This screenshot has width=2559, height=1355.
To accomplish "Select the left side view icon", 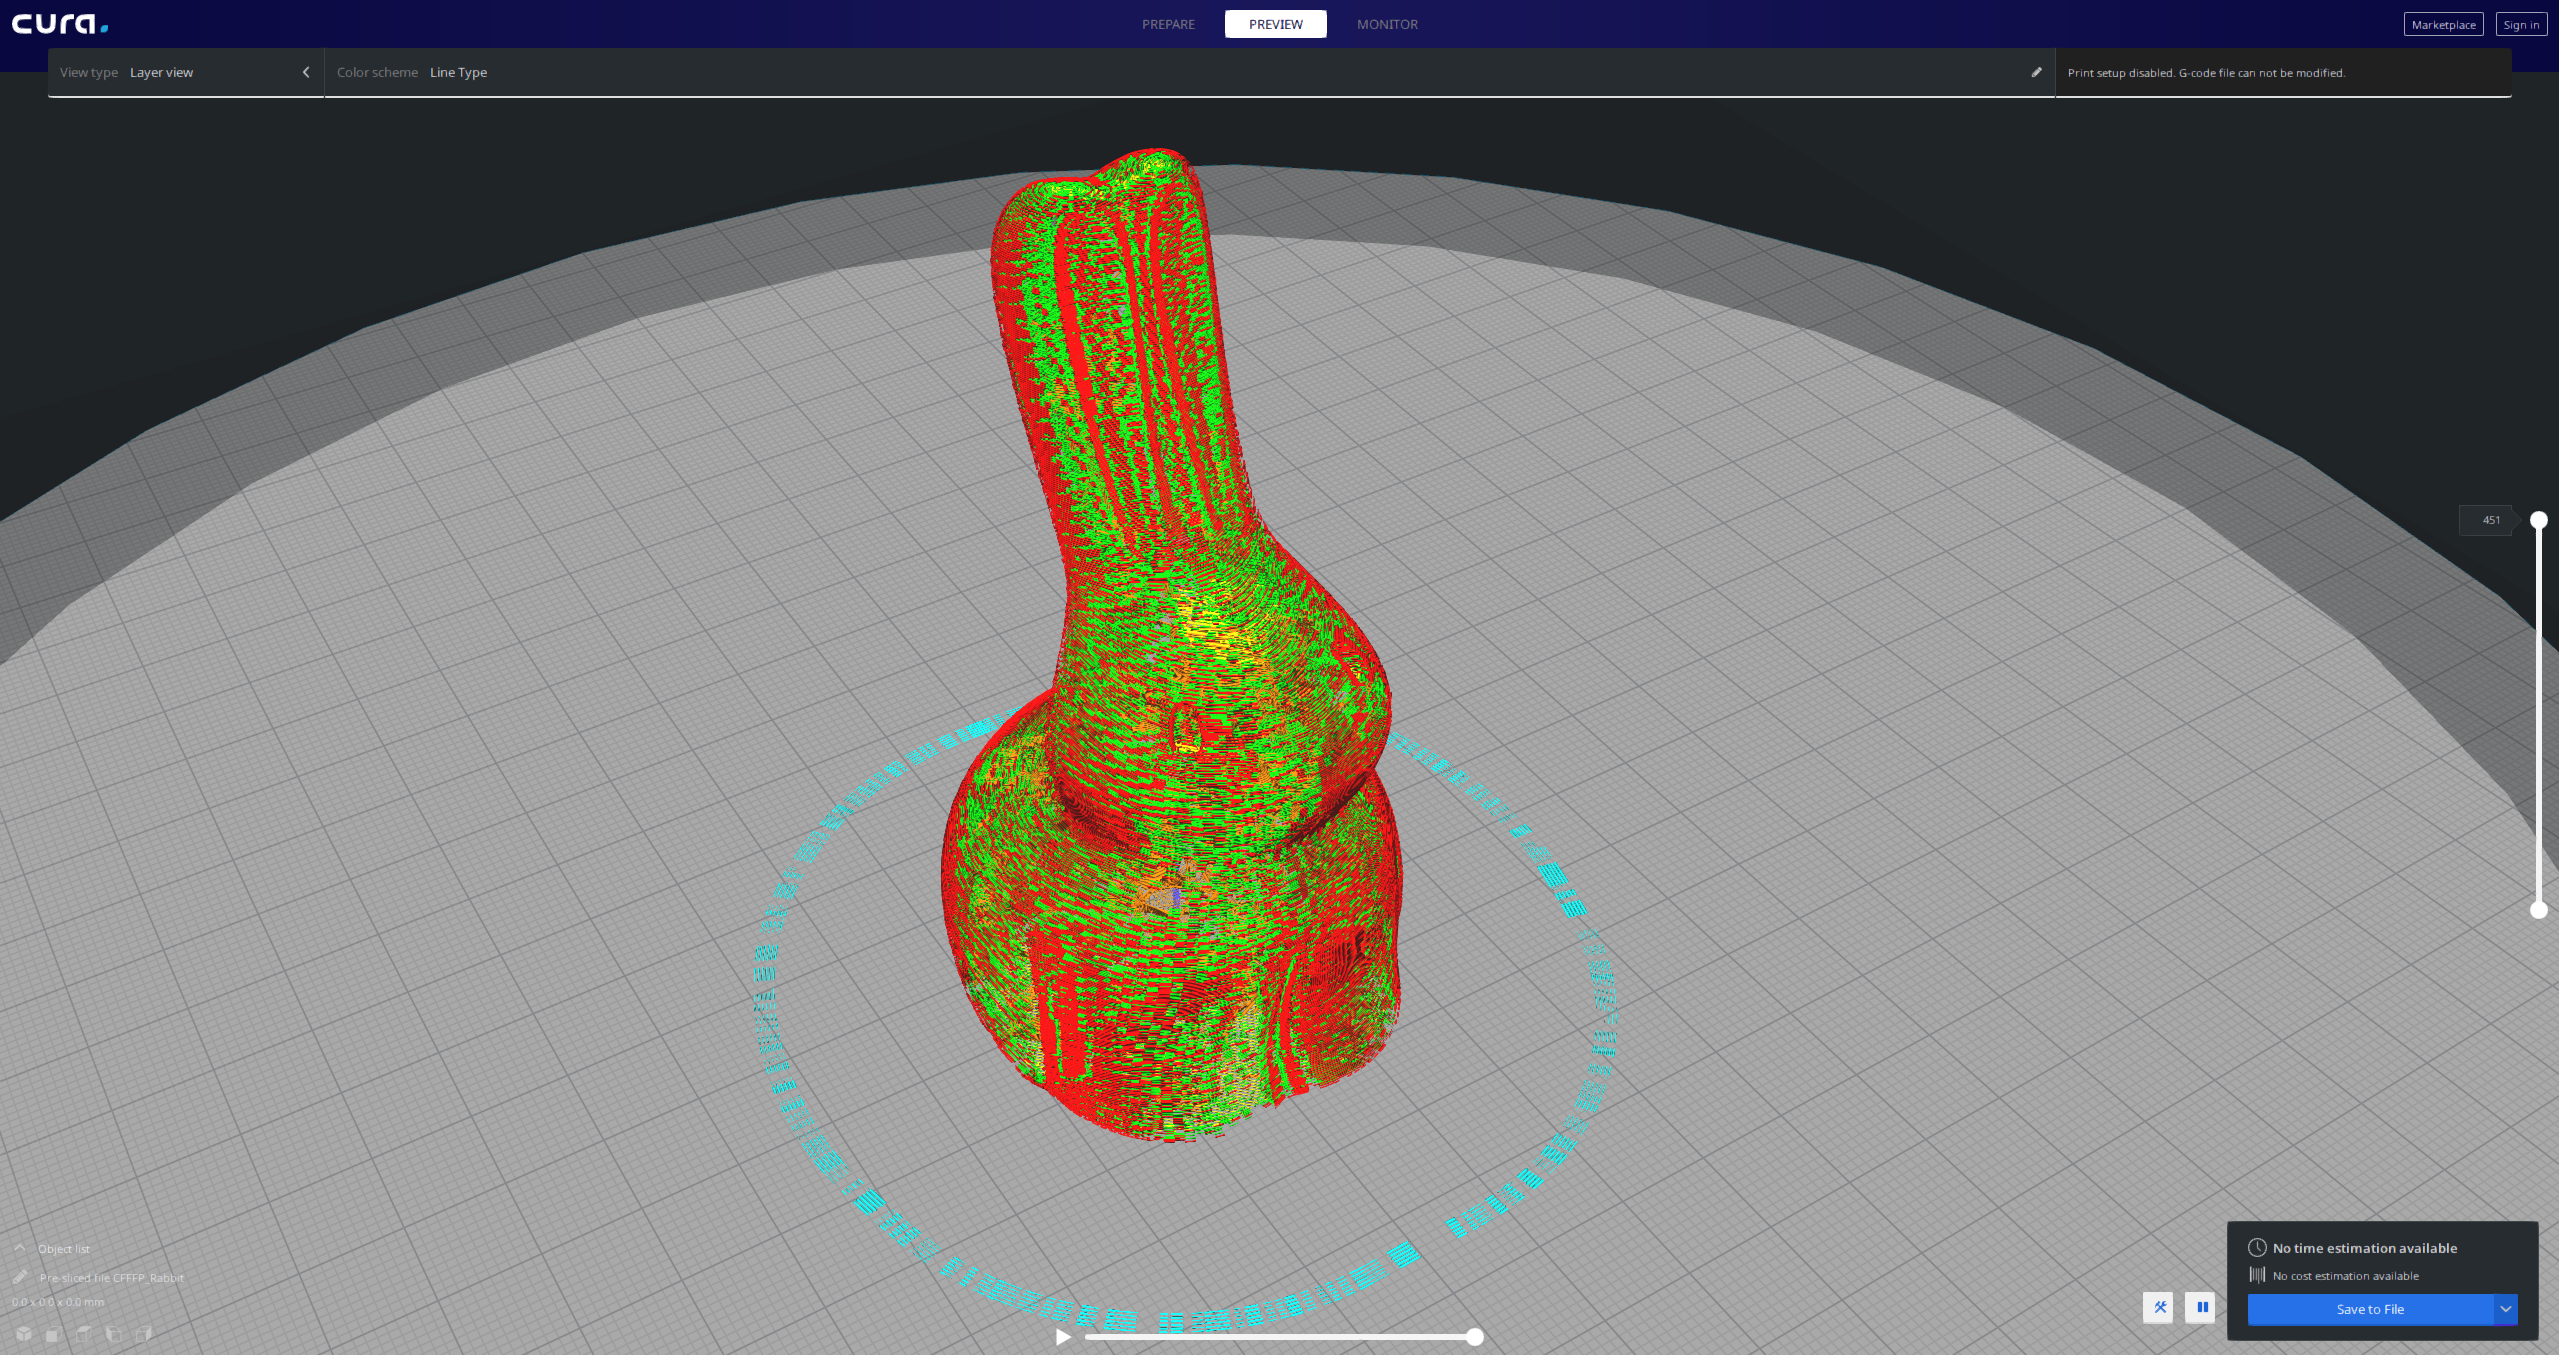I will click(x=113, y=1335).
